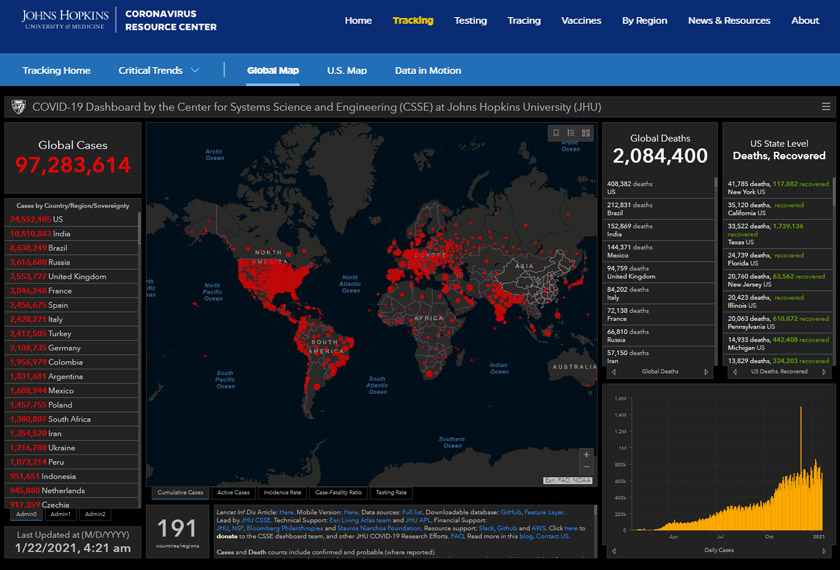
Task: Open the basemap gallery grid icon
Action: click(586, 132)
